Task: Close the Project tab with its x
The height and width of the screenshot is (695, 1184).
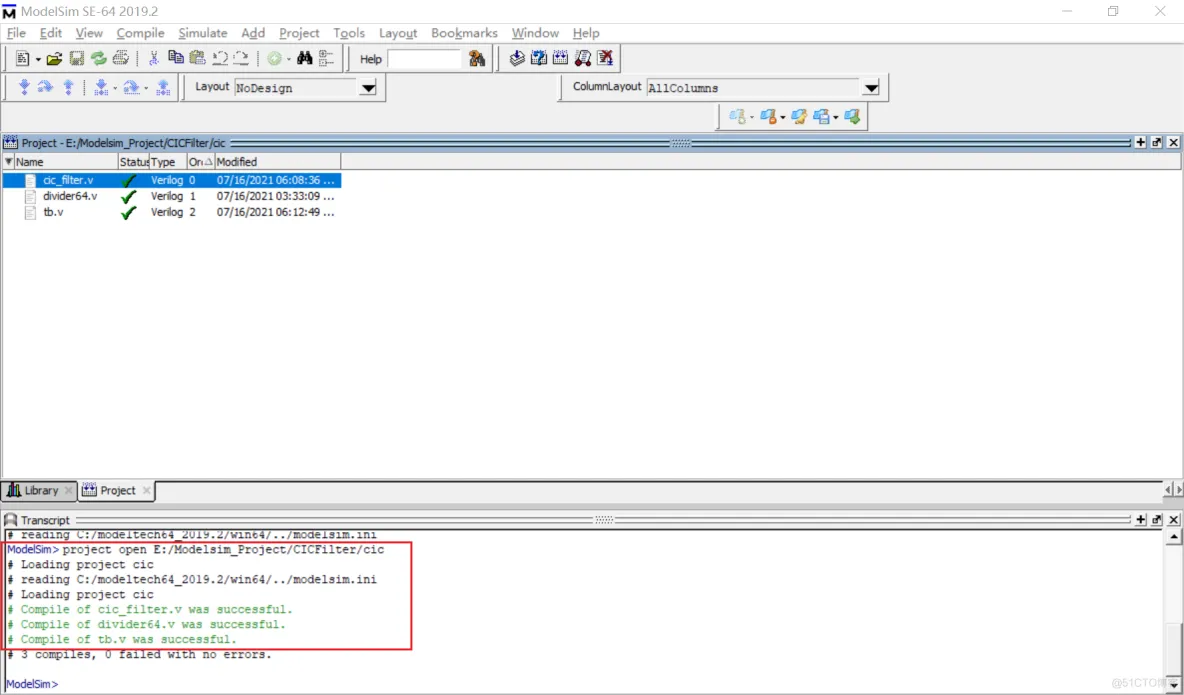Action: click(146, 490)
